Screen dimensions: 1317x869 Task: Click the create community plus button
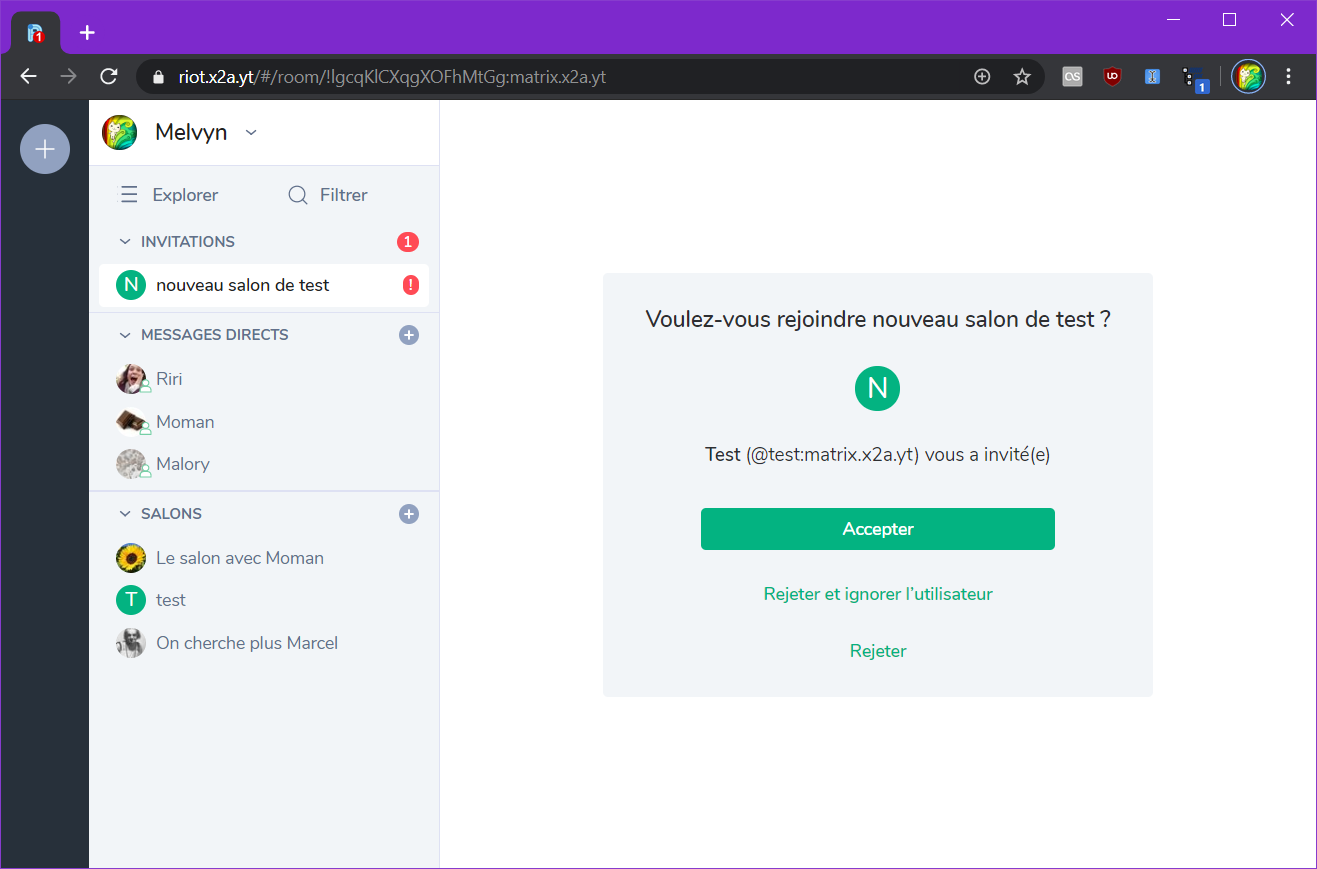(x=45, y=149)
